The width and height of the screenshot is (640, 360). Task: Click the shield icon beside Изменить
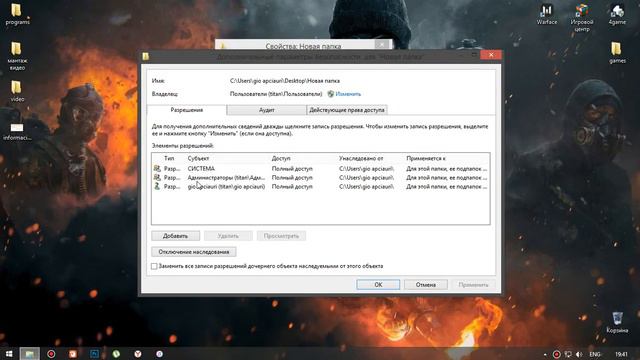click(x=331, y=94)
